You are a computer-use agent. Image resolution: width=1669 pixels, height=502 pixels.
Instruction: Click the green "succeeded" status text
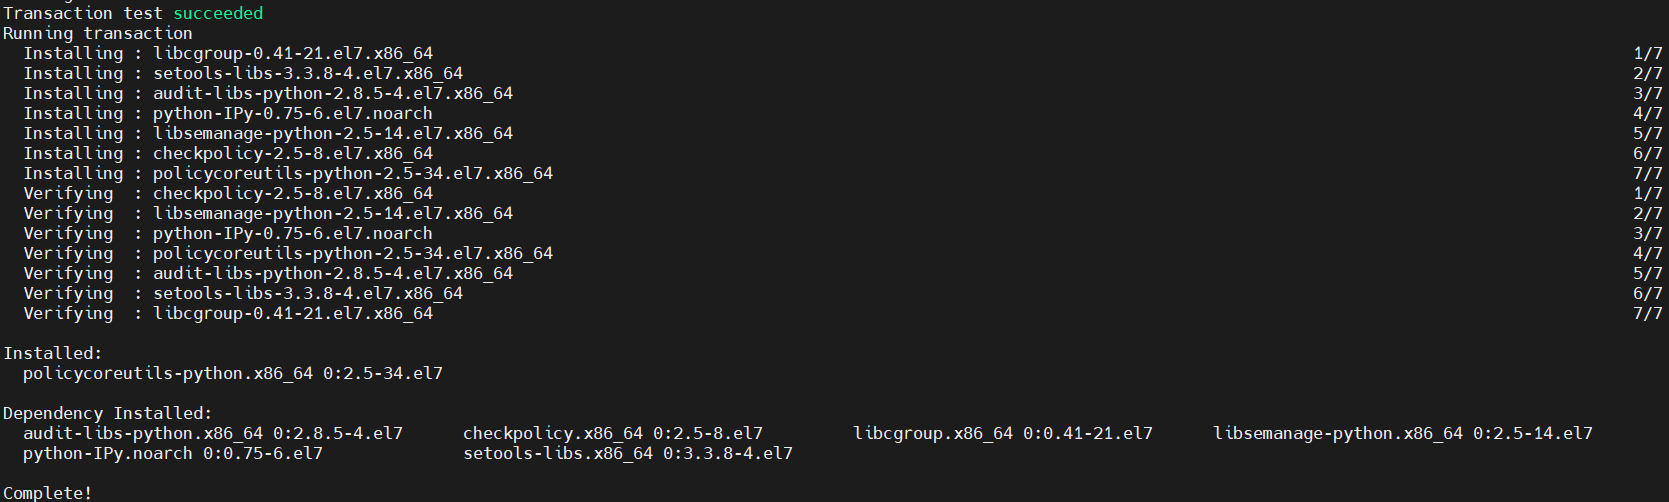click(x=218, y=13)
